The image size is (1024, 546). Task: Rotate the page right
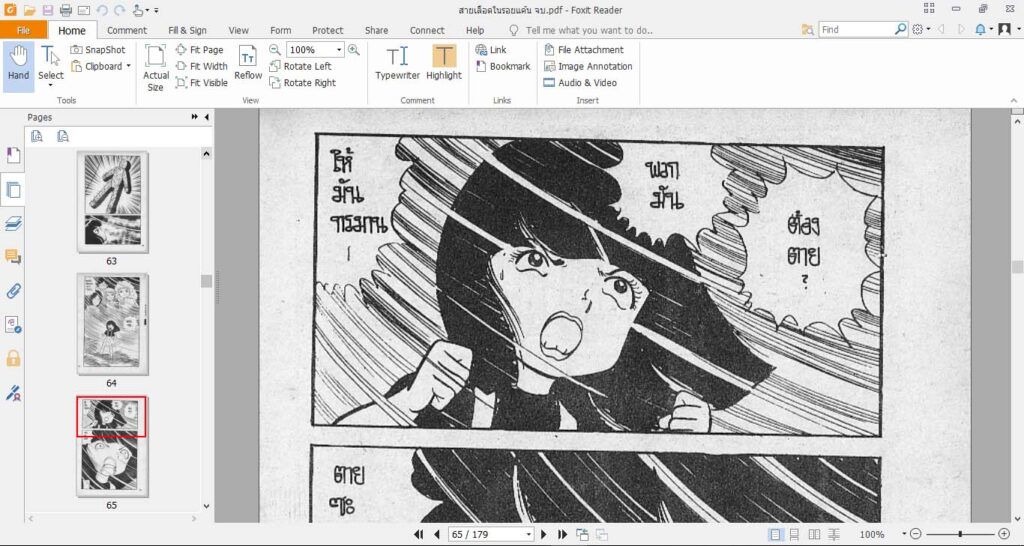[302, 83]
